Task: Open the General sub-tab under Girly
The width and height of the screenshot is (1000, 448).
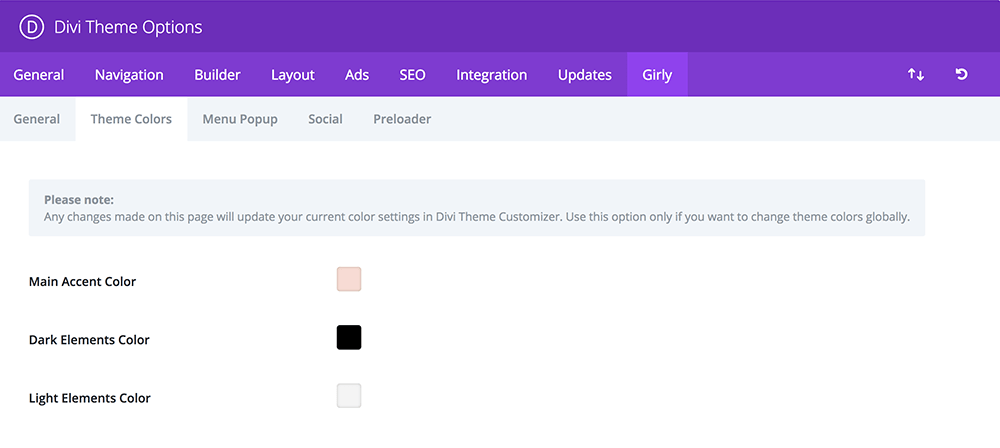Action: tap(37, 119)
